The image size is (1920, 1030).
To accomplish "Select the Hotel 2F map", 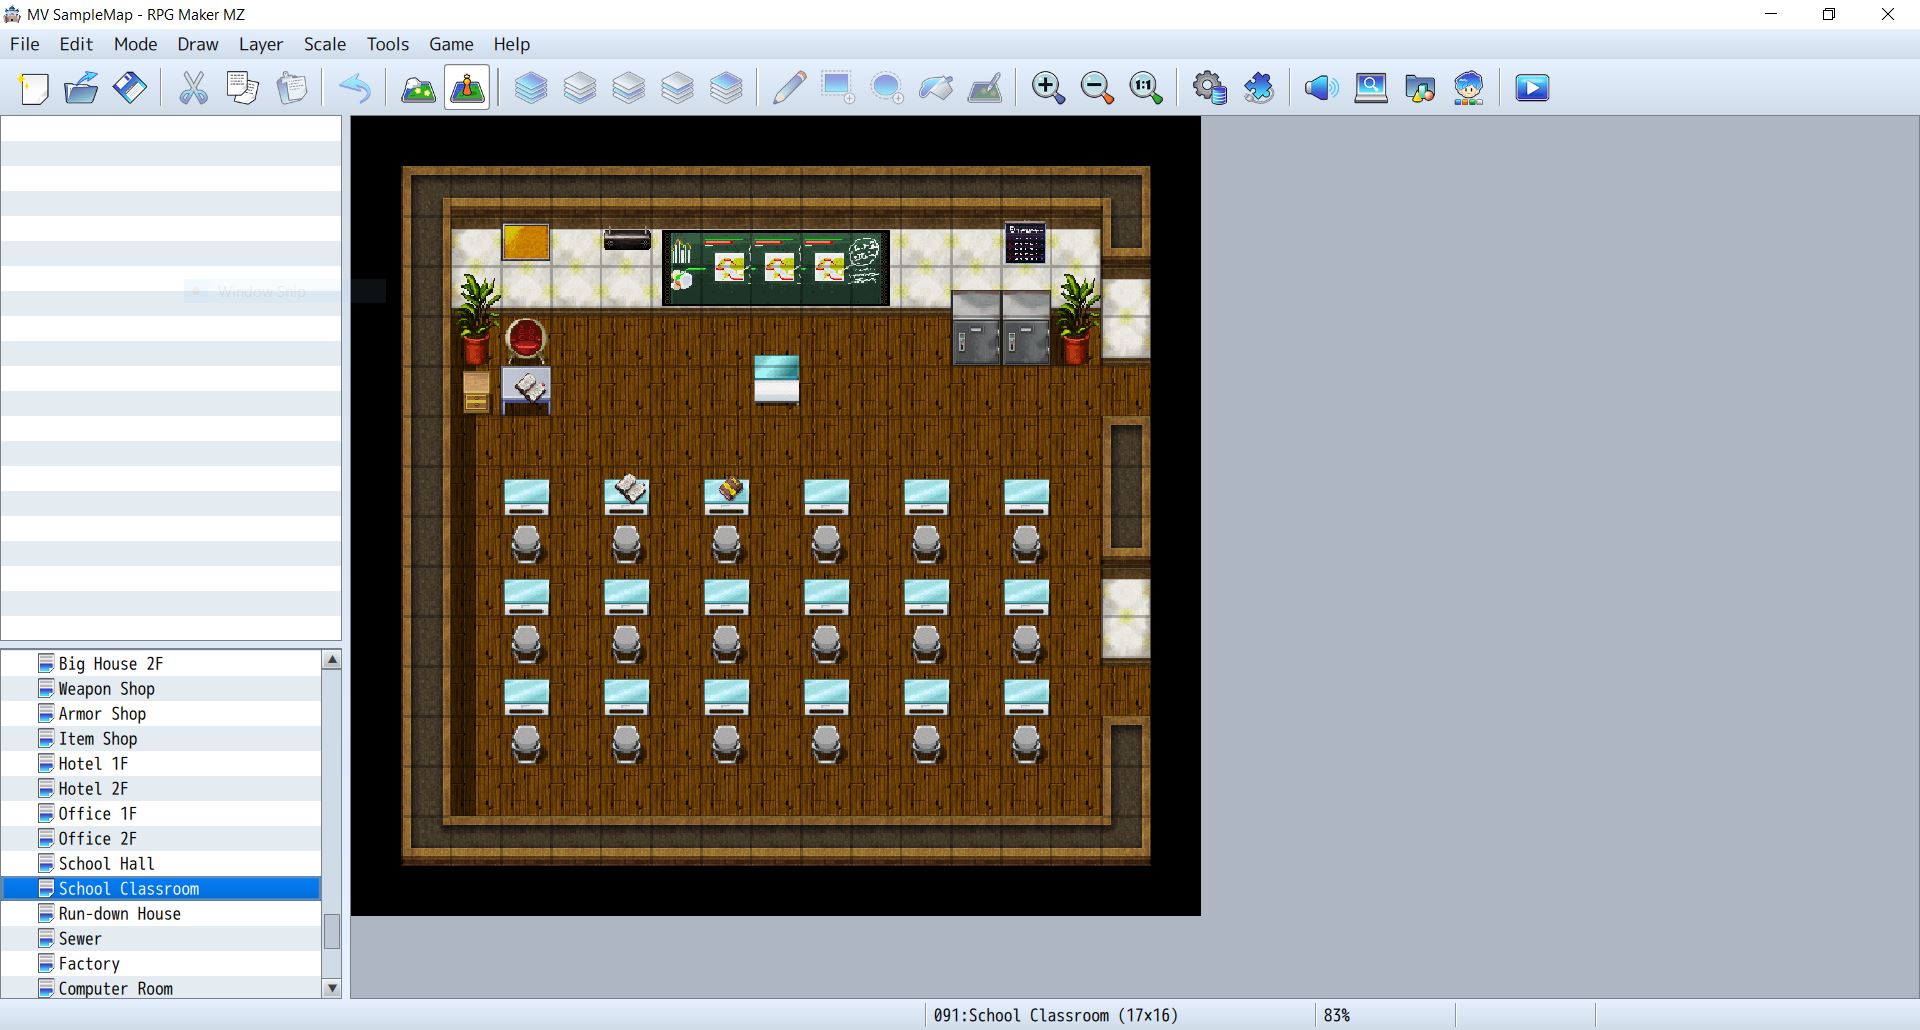I will pyautogui.click(x=161, y=789).
